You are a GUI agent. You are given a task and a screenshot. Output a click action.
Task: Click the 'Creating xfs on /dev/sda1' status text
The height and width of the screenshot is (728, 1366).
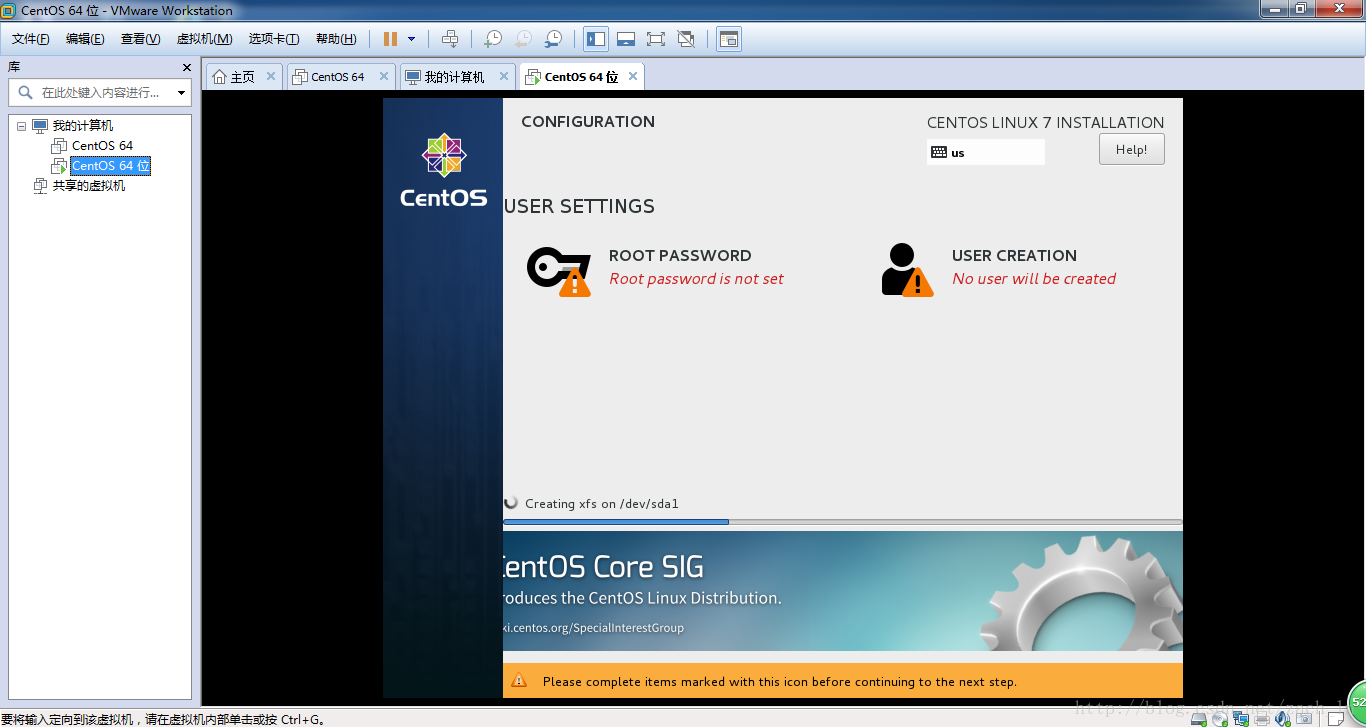[602, 504]
